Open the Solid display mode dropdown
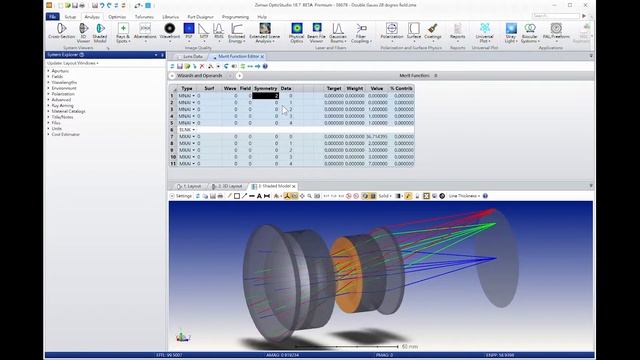 (x=385, y=196)
